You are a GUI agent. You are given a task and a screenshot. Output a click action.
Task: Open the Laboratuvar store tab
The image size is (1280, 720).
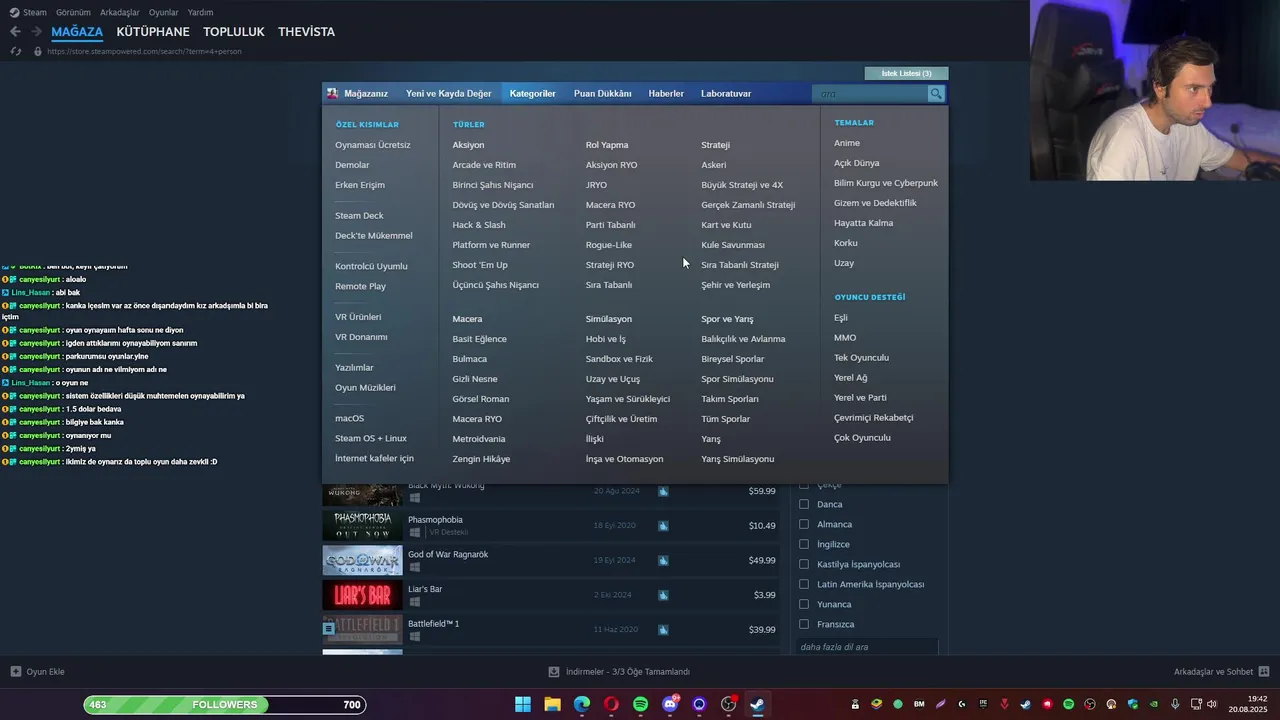point(726,93)
